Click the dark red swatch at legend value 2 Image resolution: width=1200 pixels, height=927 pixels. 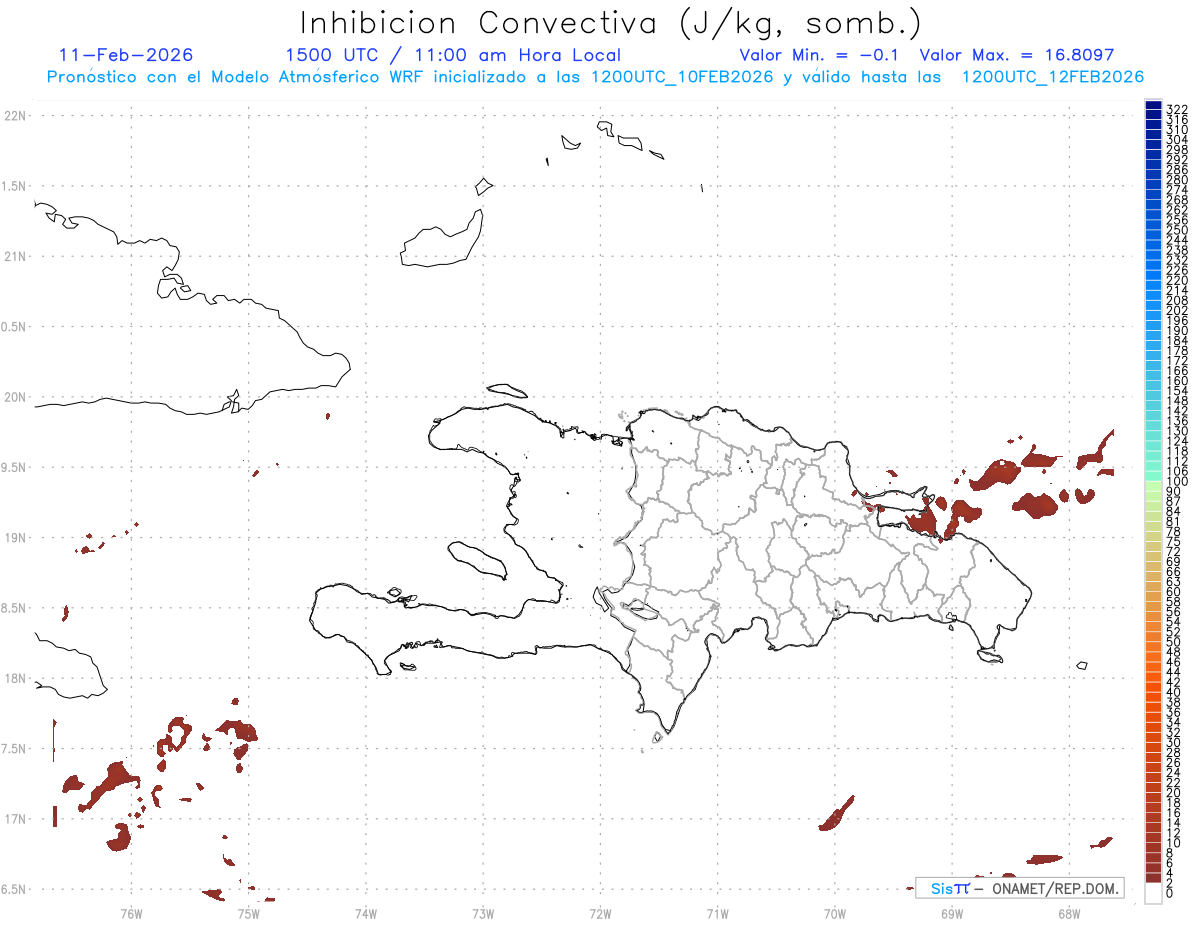(x=1153, y=878)
